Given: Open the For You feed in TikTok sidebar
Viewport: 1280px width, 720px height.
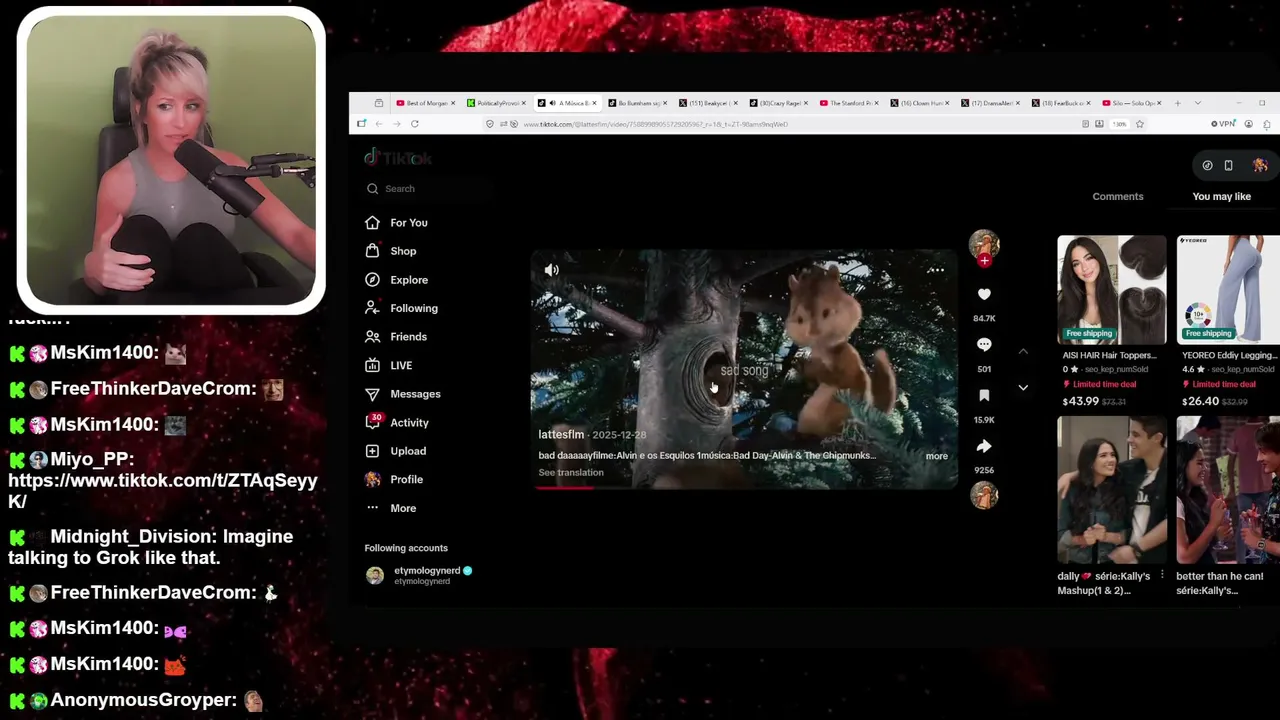Looking at the screenshot, I should point(396,223).
